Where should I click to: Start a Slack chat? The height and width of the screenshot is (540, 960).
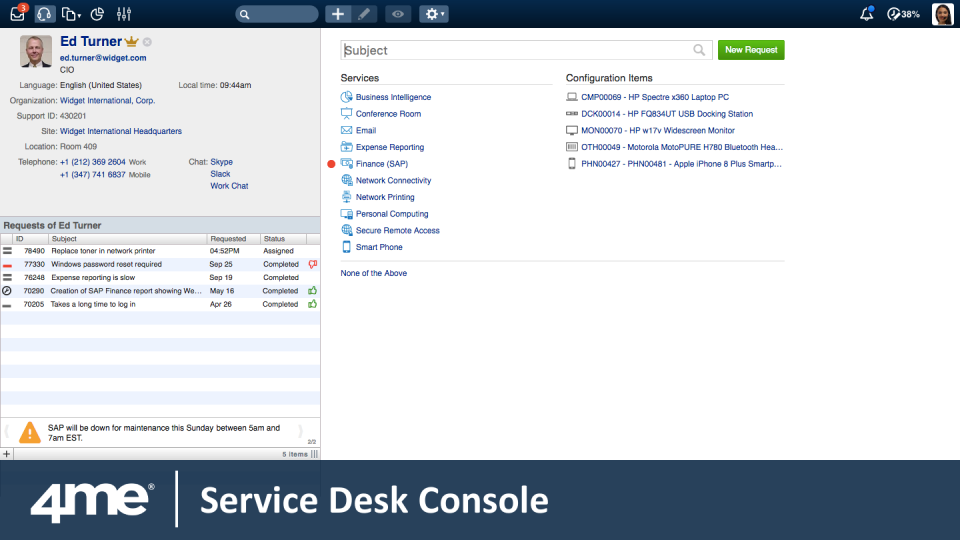point(220,174)
